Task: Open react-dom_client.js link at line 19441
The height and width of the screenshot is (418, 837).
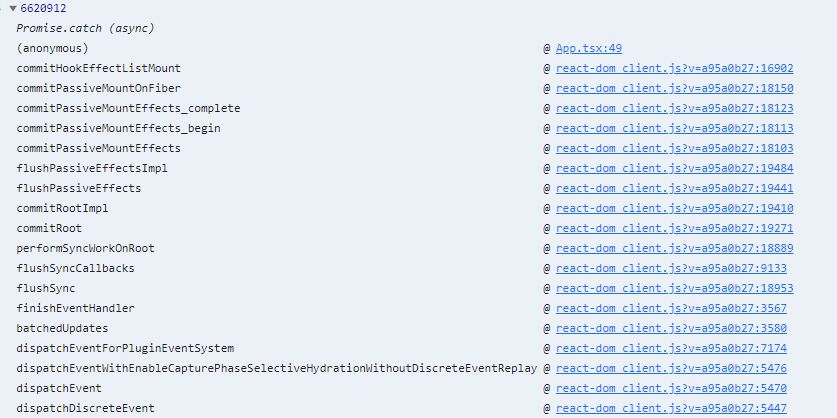Action: [x=674, y=188]
